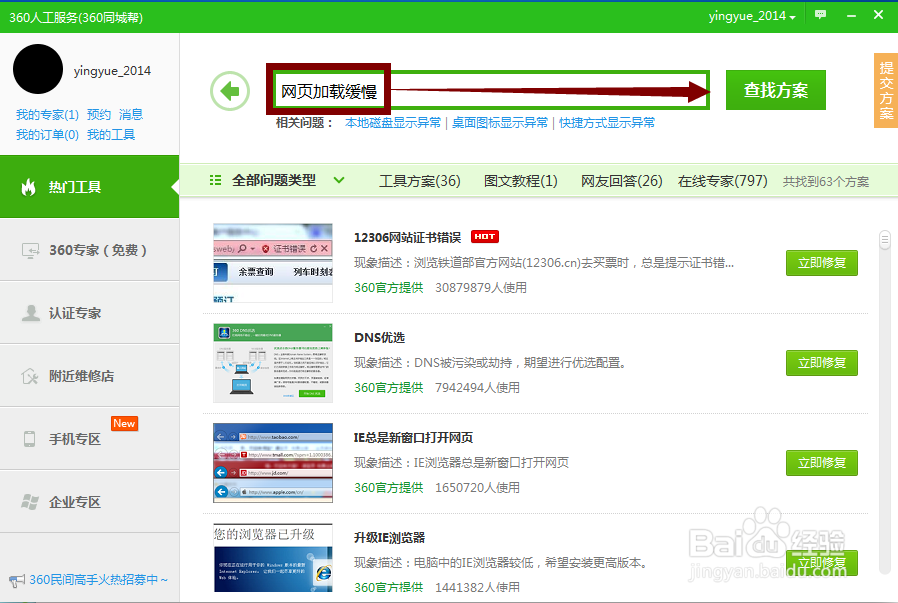The width and height of the screenshot is (898, 603).
Task: Click 立即修复 for DNS优选
Action: point(822,363)
